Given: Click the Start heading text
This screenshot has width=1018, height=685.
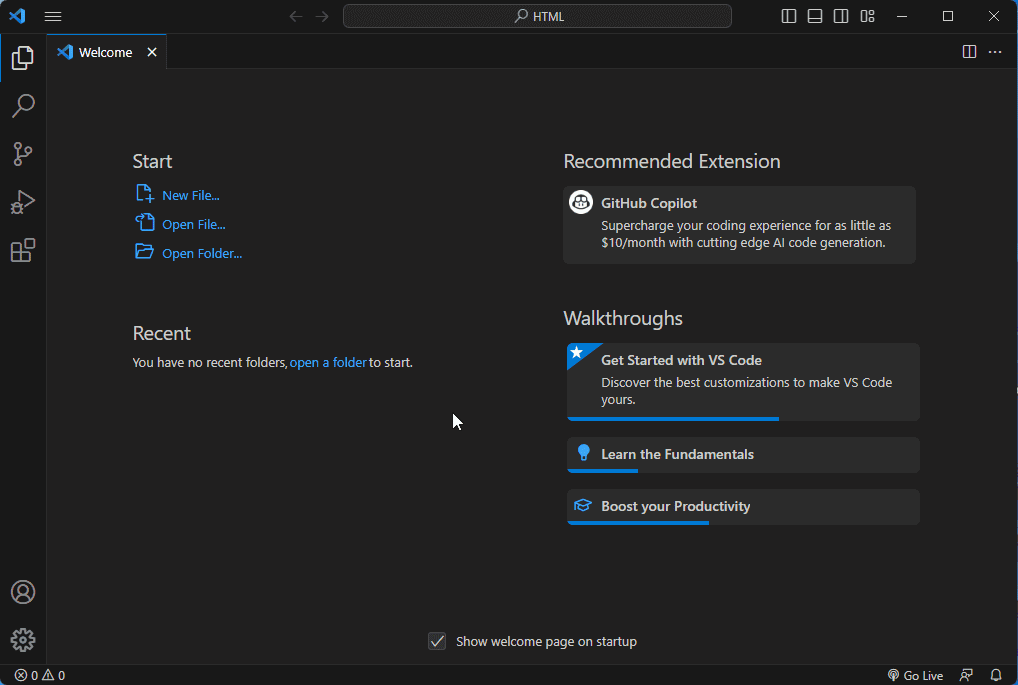Looking at the screenshot, I should point(153,161).
